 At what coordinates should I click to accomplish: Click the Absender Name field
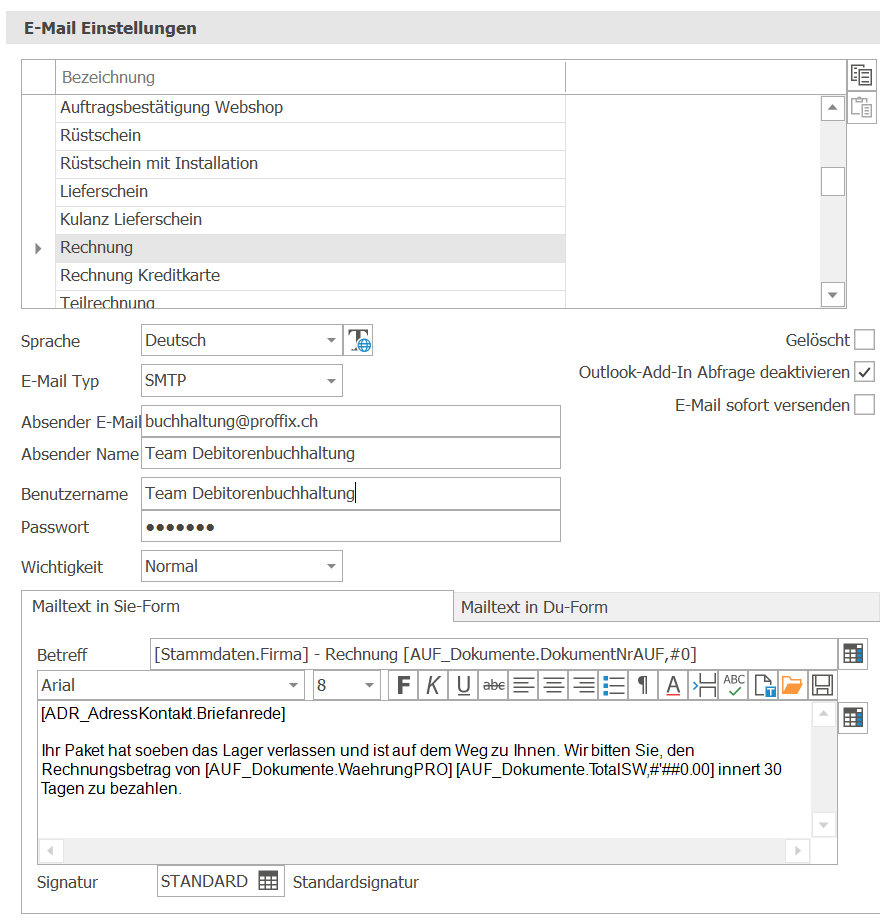[x=351, y=453]
